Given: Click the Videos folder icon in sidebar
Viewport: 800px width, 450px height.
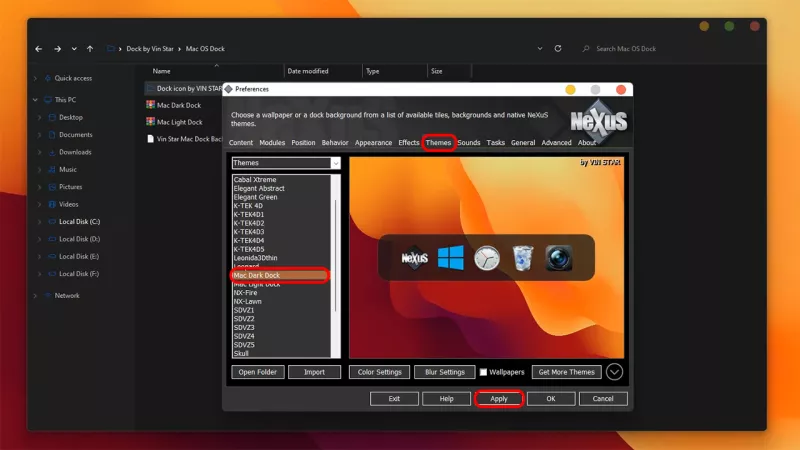Looking at the screenshot, I should 52,204.
